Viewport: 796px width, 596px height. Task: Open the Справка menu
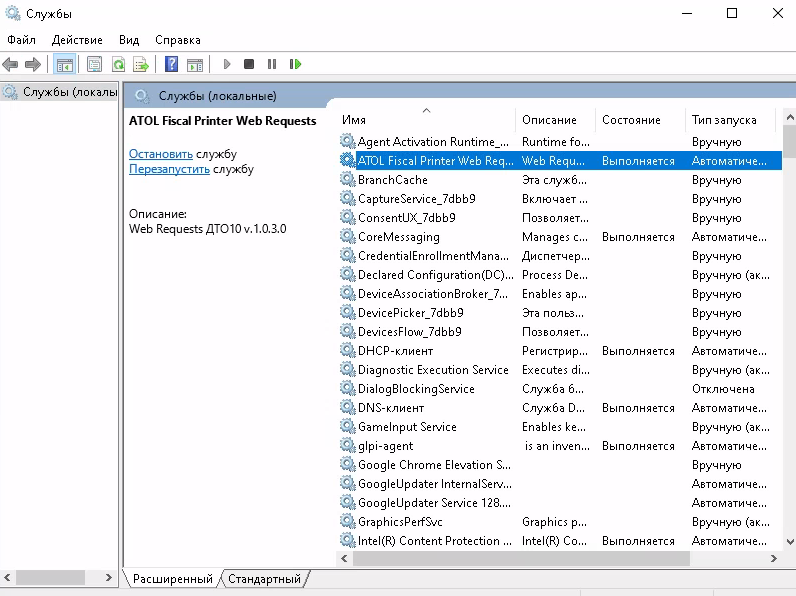tap(178, 40)
